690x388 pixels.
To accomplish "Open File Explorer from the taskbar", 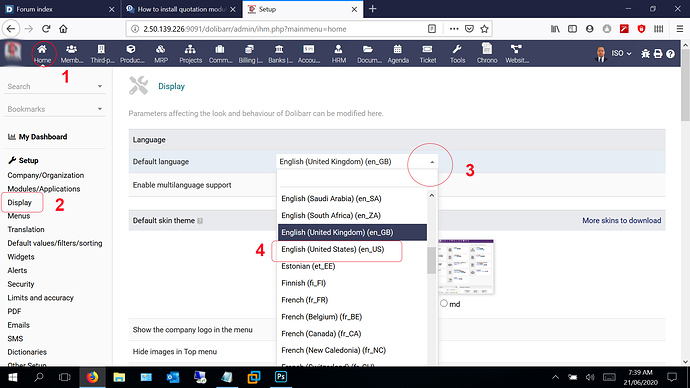I will click(119, 377).
